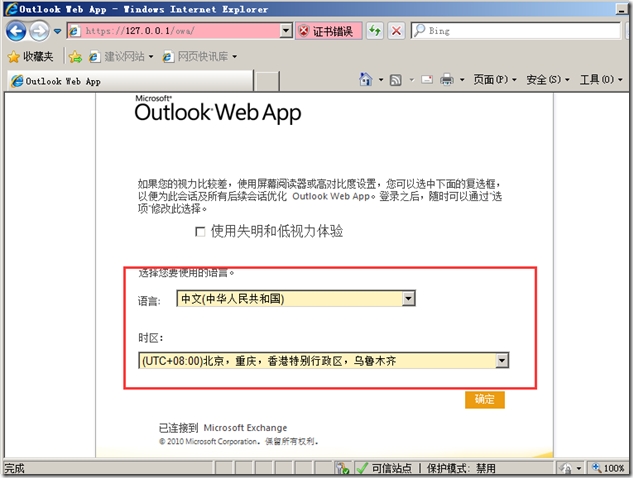Click the Read mail envelope icon

coord(427,80)
